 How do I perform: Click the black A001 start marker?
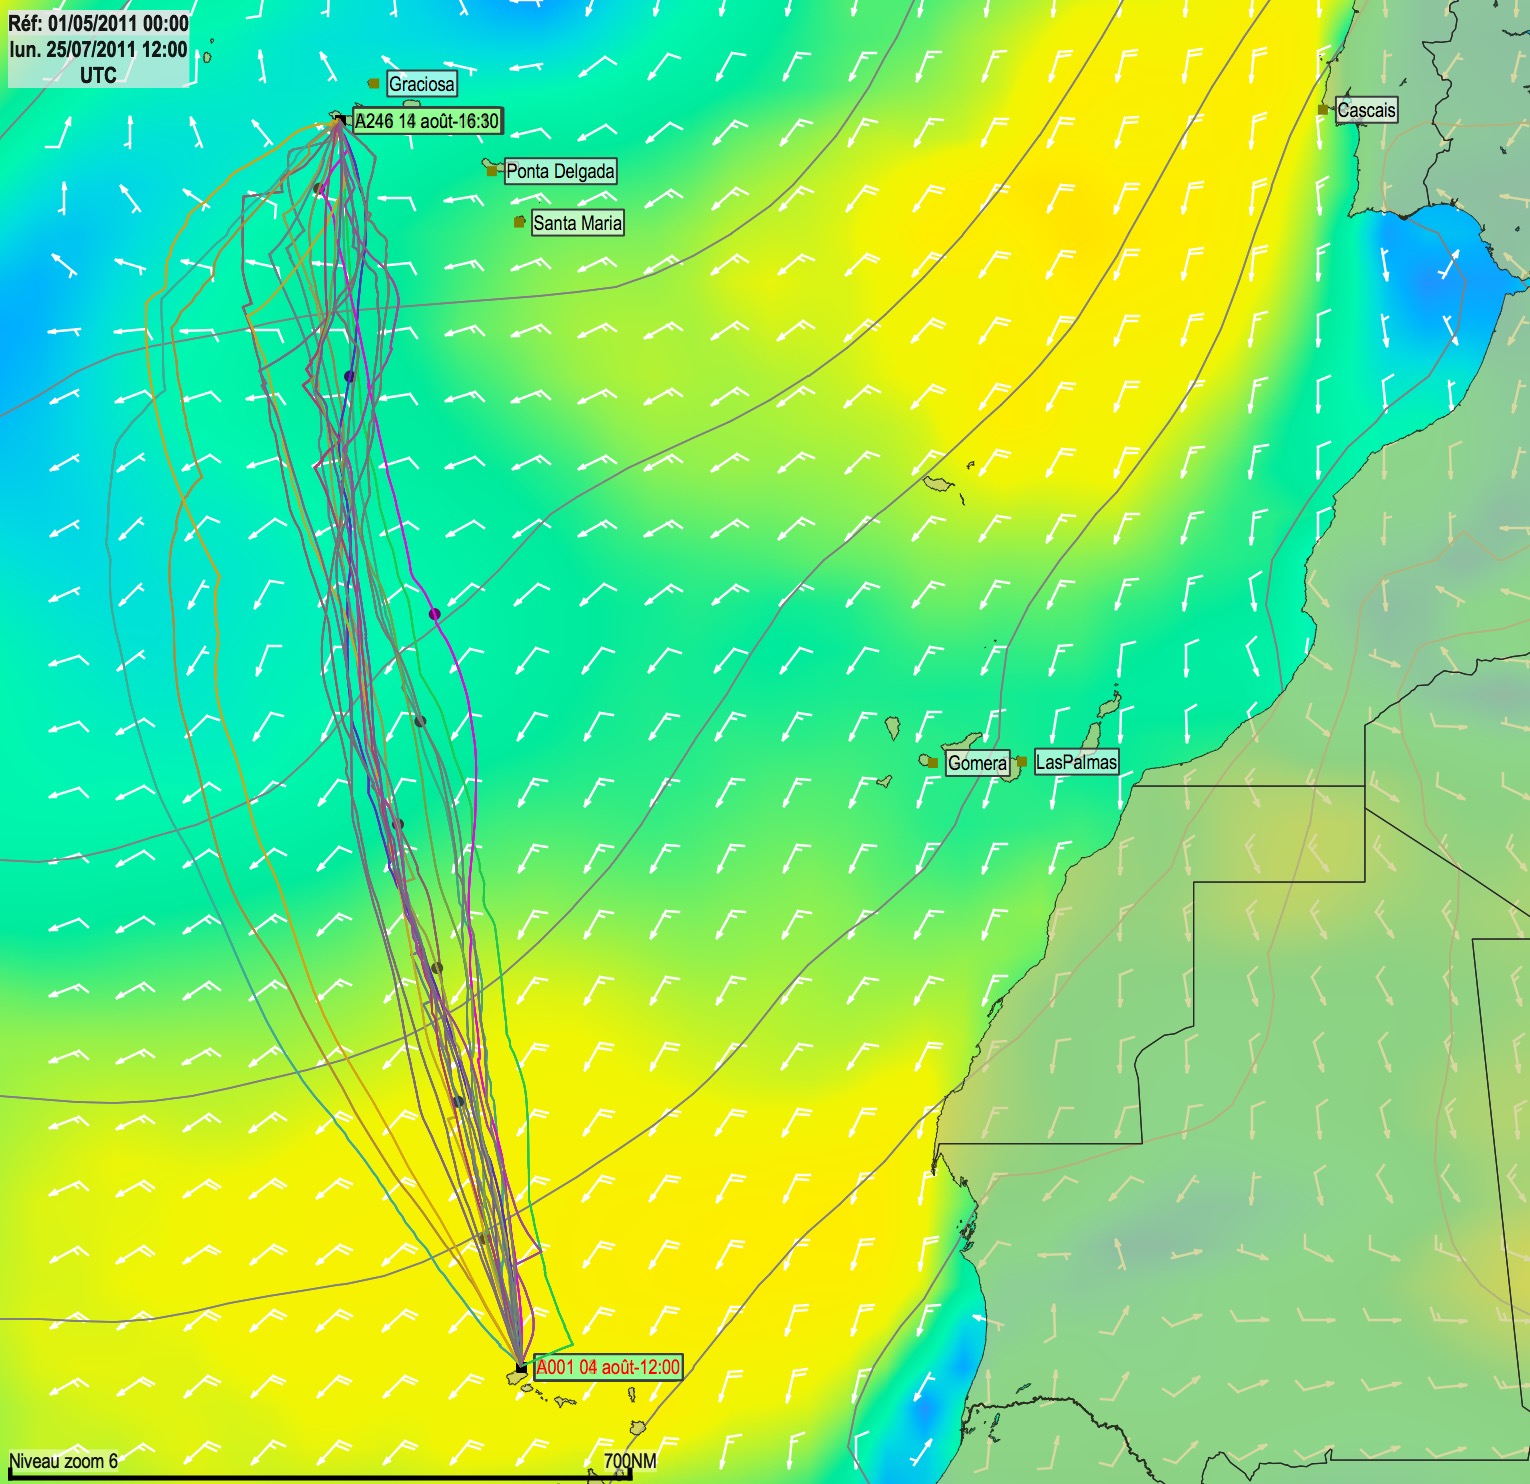tap(521, 1367)
